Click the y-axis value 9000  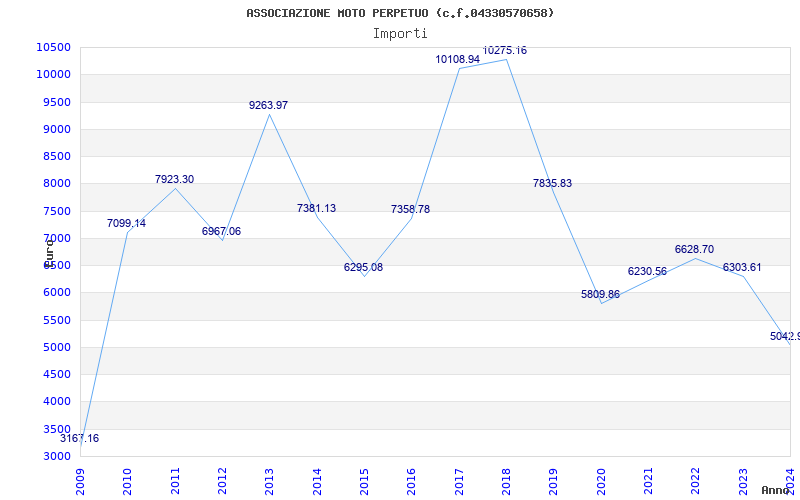pyautogui.click(x=56, y=129)
